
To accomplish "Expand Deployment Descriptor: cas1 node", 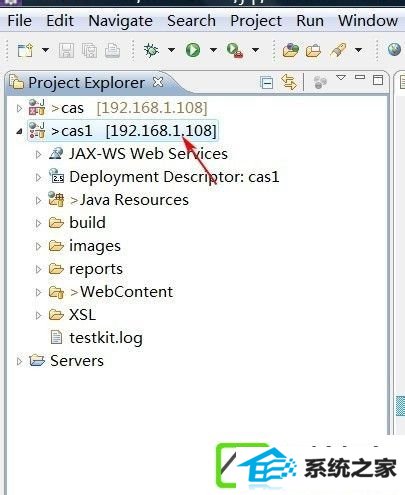I will [x=38, y=178].
